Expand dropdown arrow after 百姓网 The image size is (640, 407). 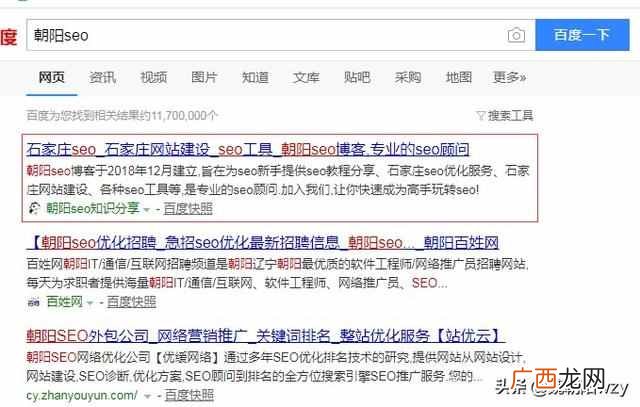click(90, 303)
